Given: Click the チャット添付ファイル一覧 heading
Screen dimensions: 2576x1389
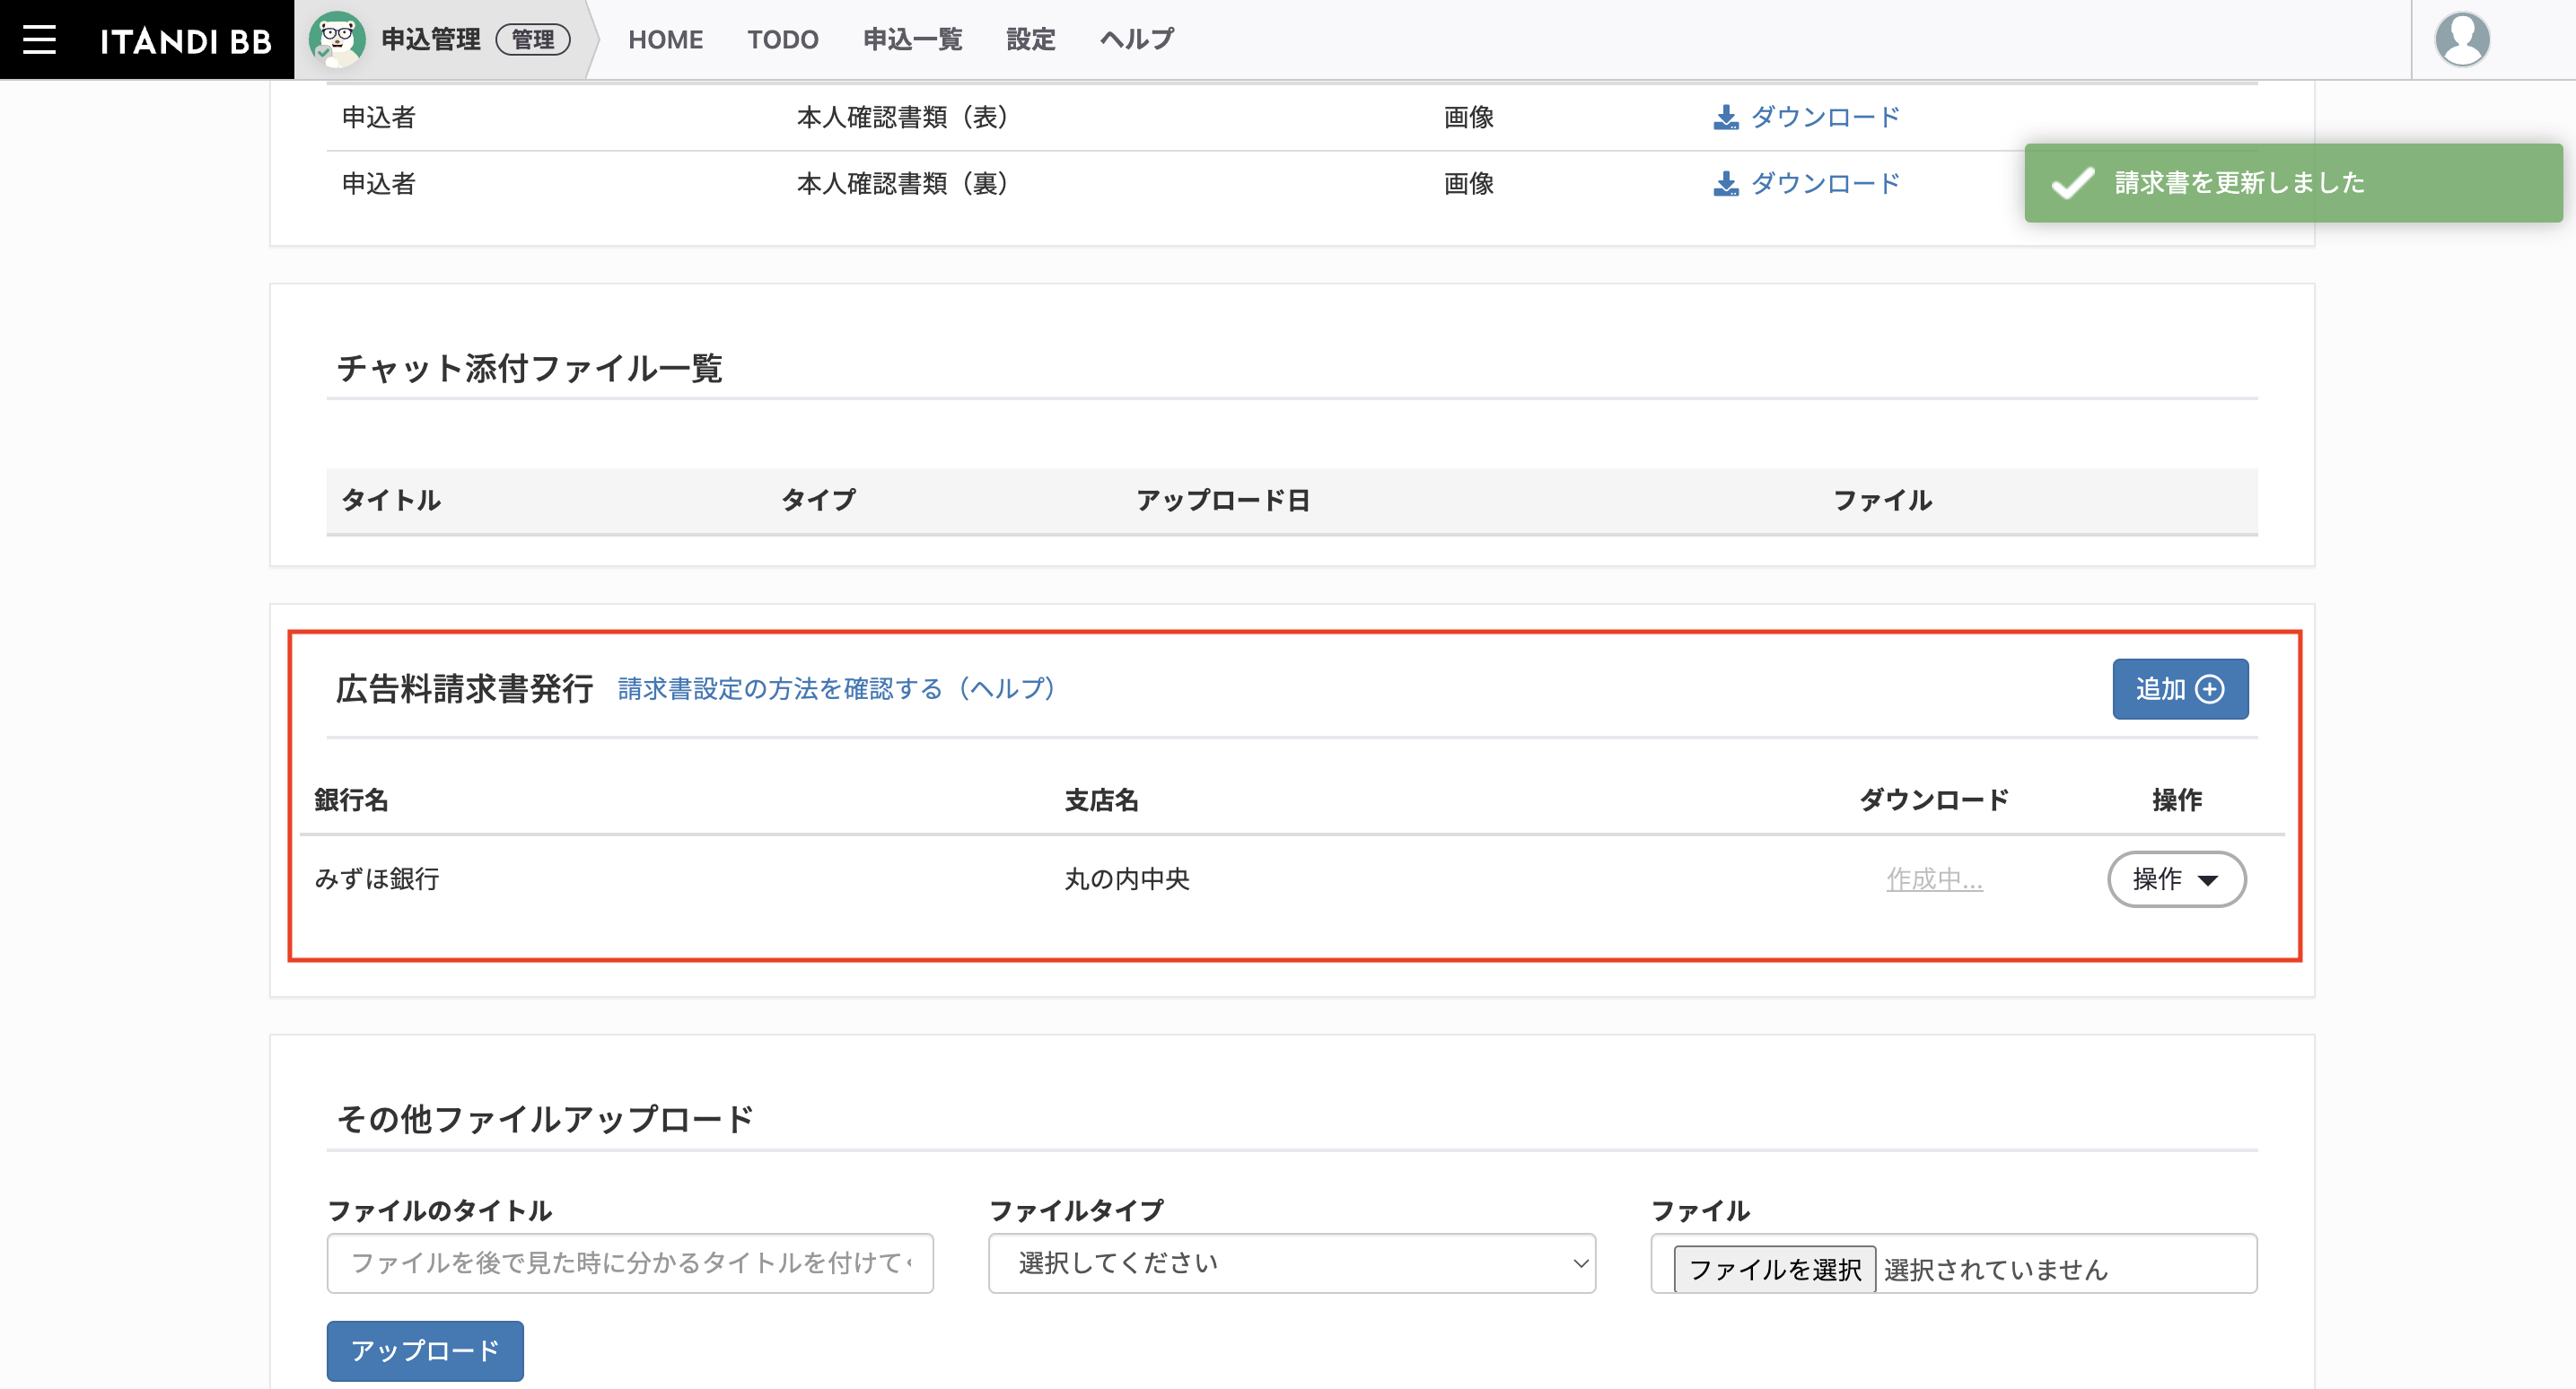Looking at the screenshot, I should pyautogui.click(x=529, y=368).
